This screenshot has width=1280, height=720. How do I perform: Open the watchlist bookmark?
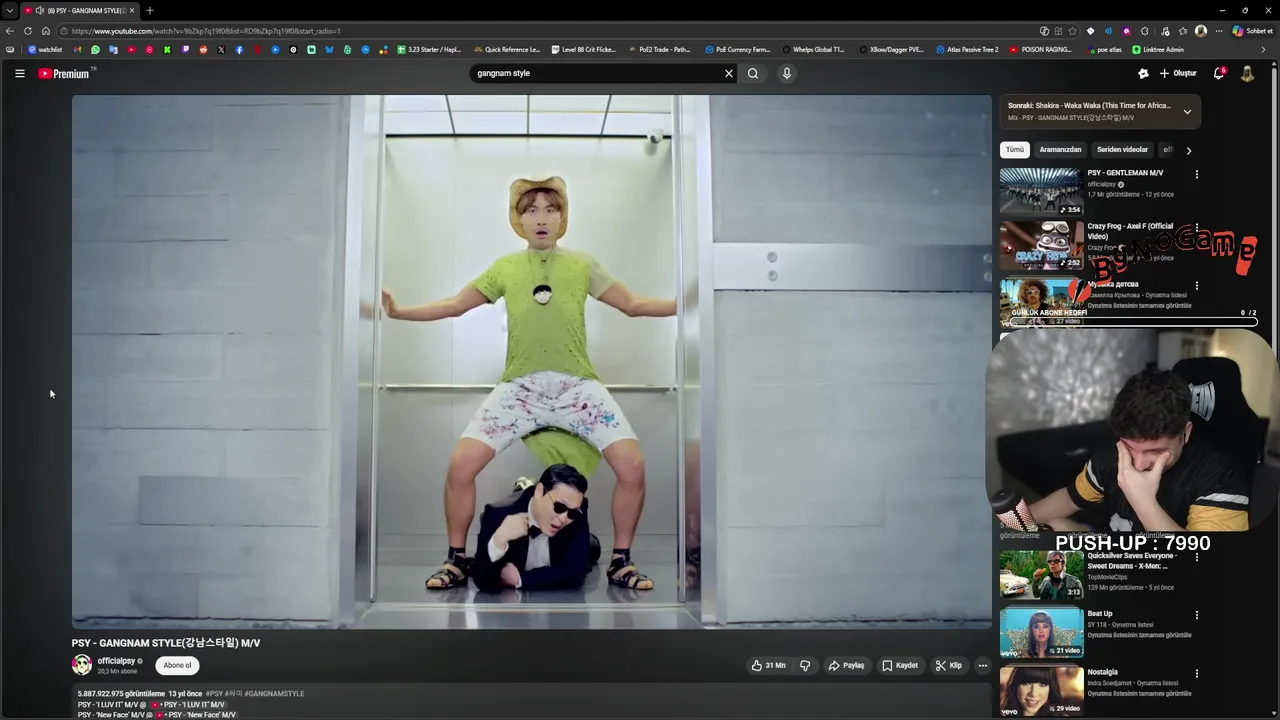(x=45, y=49)
